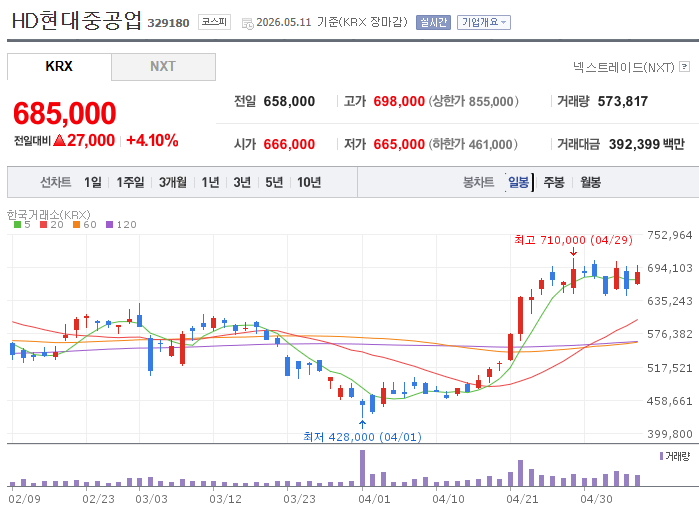Click the low price 665,000

click(x=399, y=144)
